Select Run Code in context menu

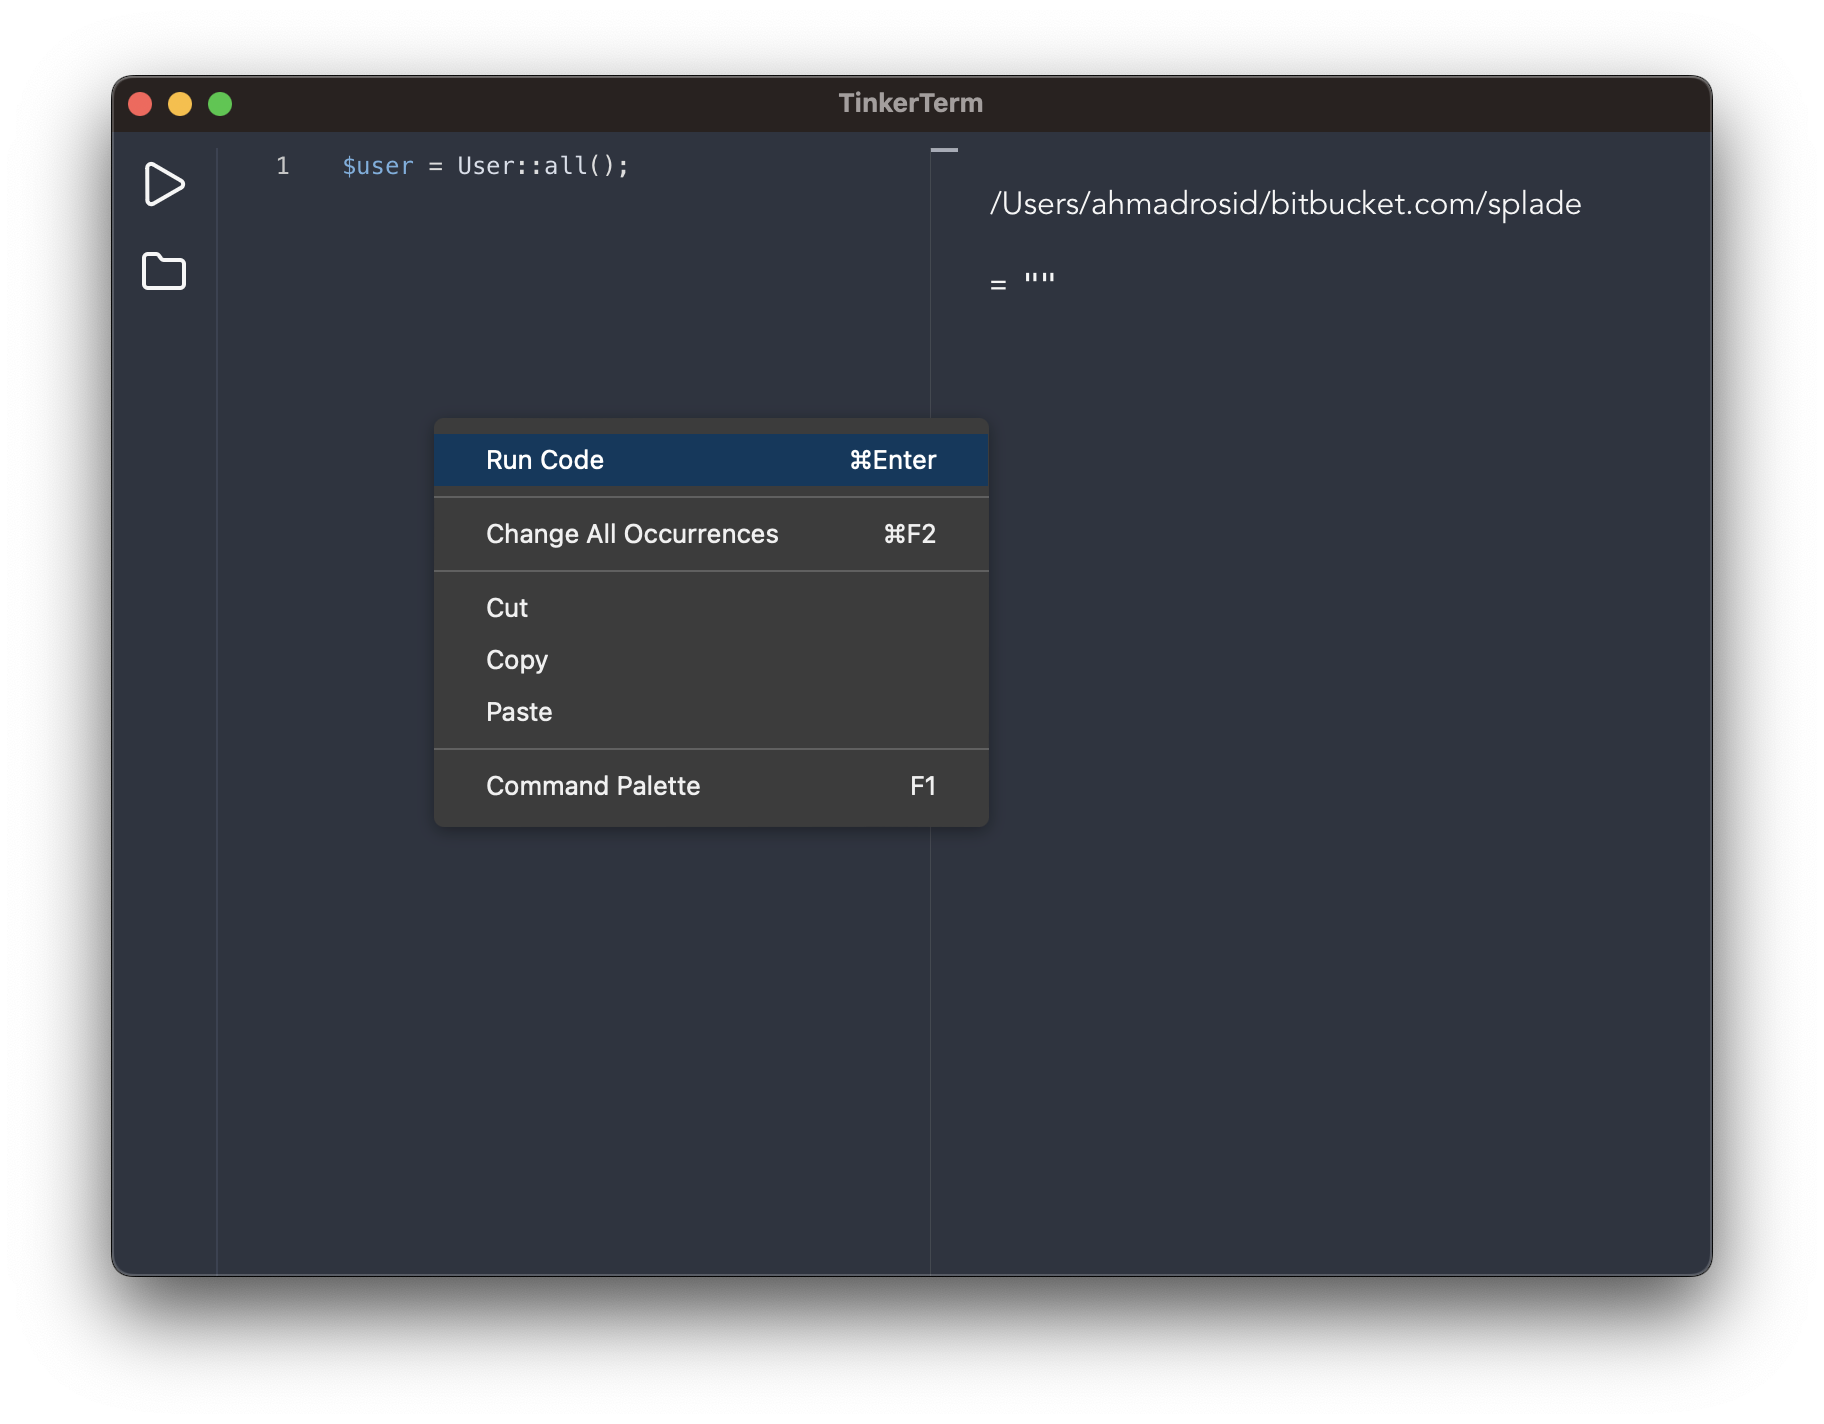tap(711, 460)
